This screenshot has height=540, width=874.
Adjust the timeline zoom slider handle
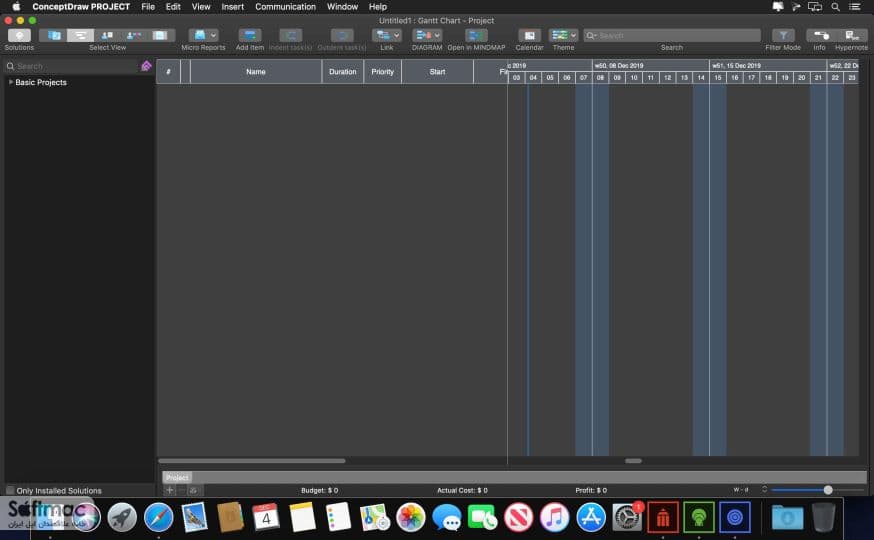click(828, 490)
